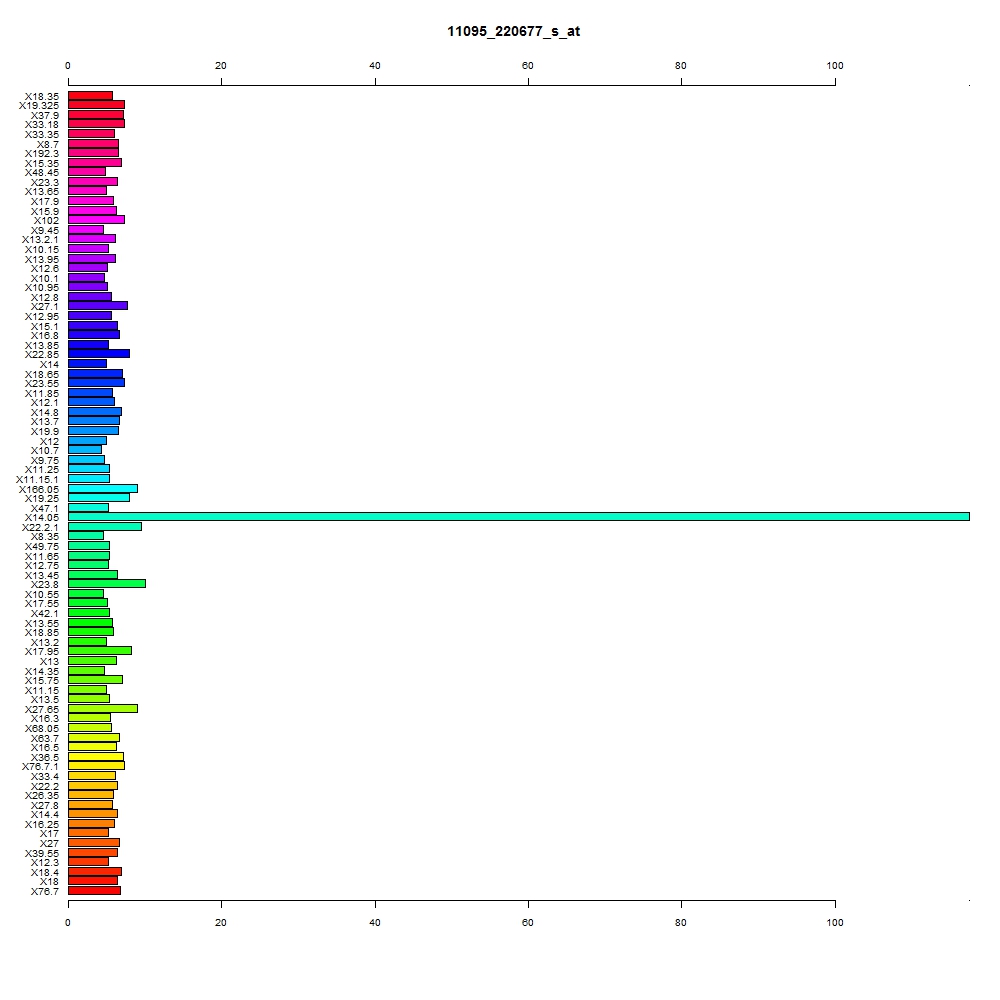This screenshot has width=1000, height=1000.
Task: Click the X17 label
Action: point(49,834)
